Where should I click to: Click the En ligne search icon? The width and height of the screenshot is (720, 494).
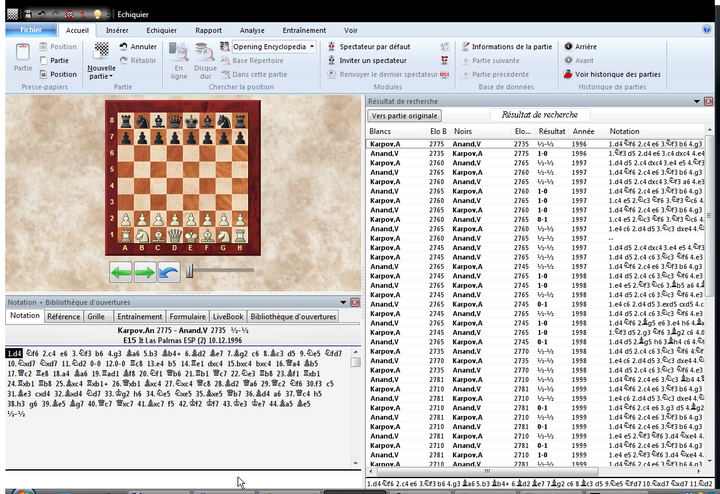[179, 52]
